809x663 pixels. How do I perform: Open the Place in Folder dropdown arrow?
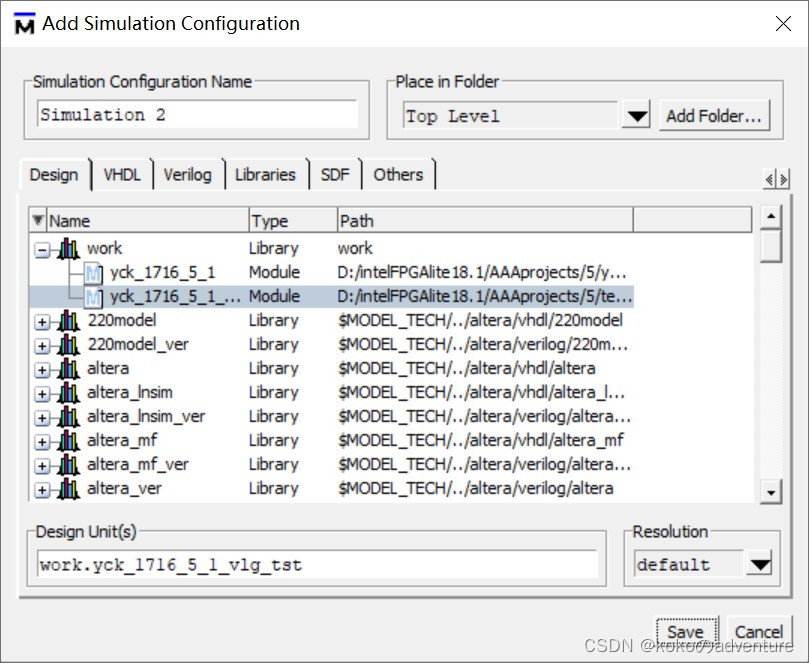(636, 116)
